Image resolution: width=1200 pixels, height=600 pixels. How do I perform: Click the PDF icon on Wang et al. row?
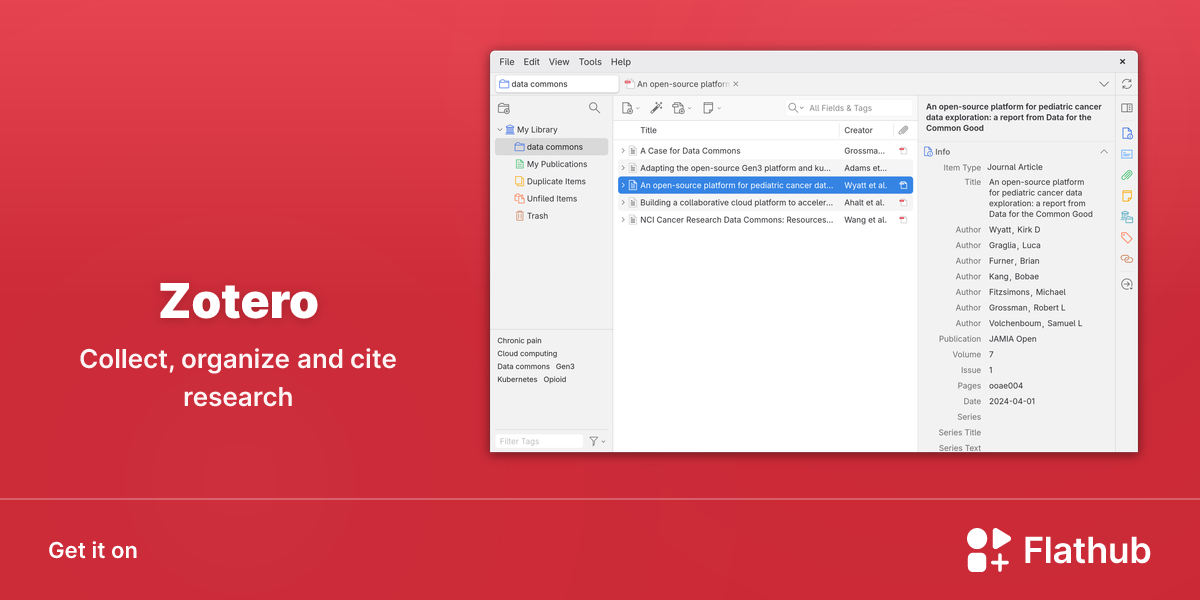coord(903,219)
